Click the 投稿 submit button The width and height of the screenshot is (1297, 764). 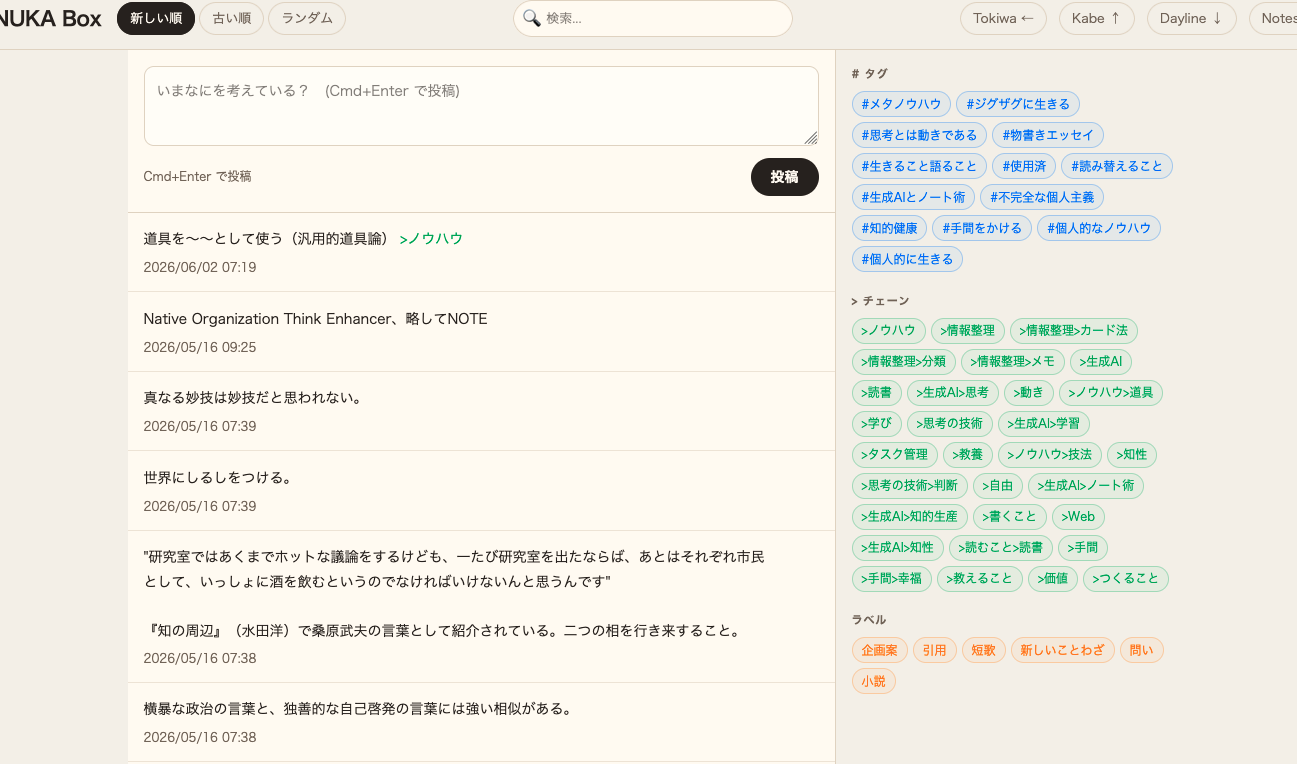(x=785, y=177)
